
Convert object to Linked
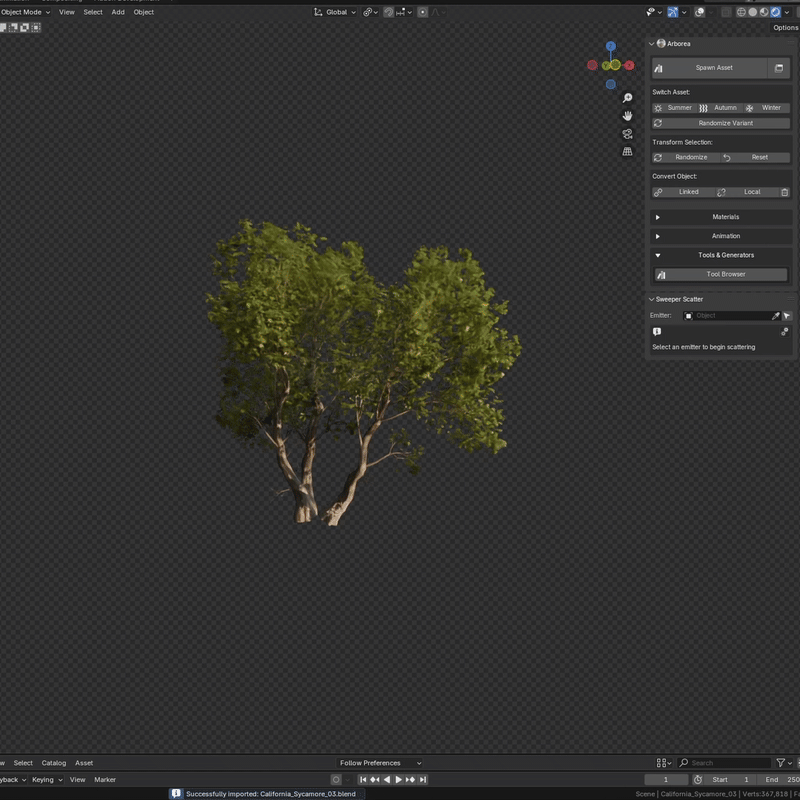coord(683,192)
